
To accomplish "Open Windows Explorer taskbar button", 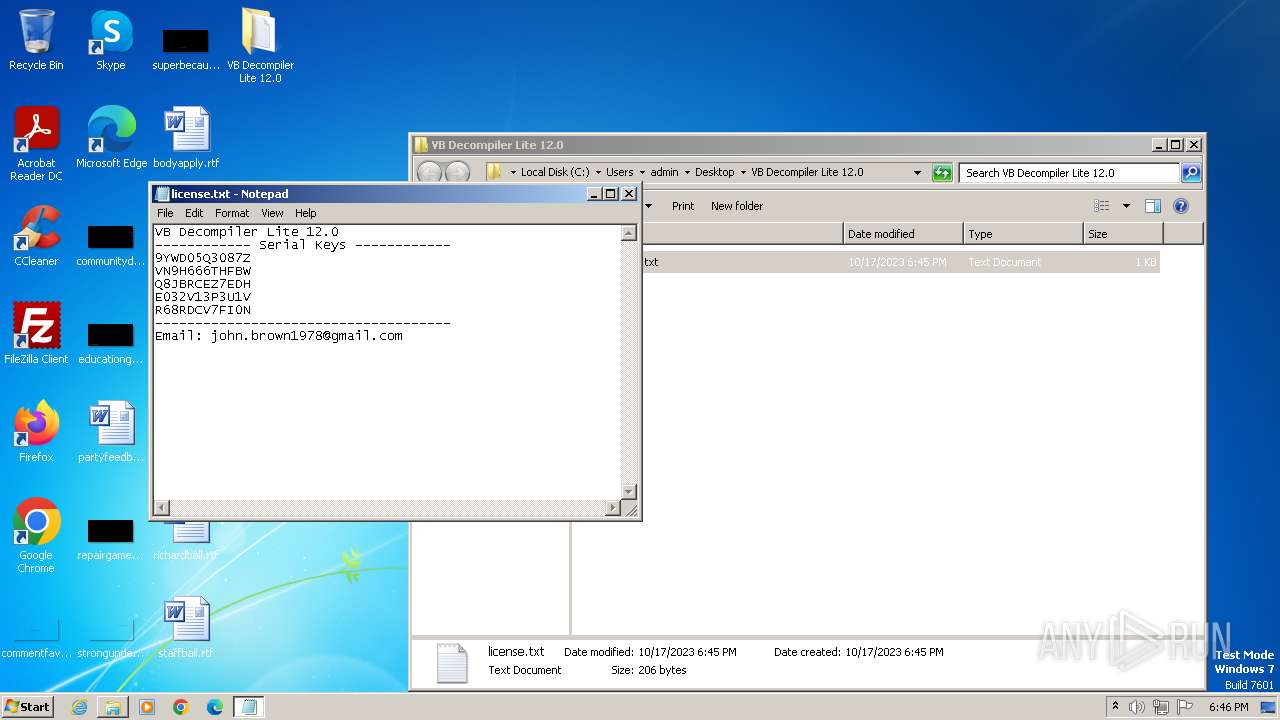I will click(x=113, y=707).
